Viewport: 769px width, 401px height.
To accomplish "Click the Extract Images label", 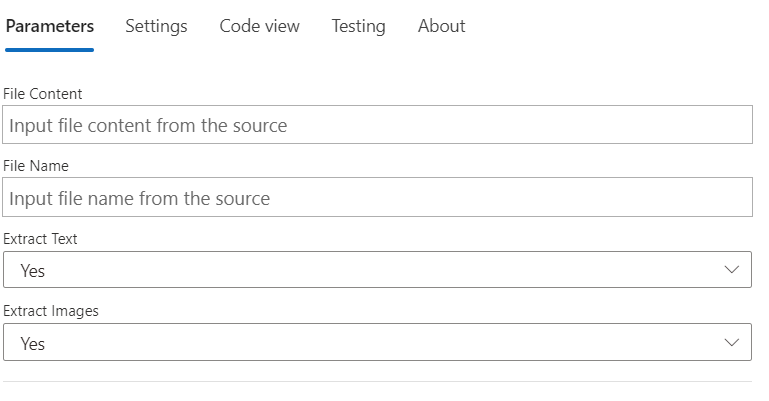I will (x=51, y=311).
